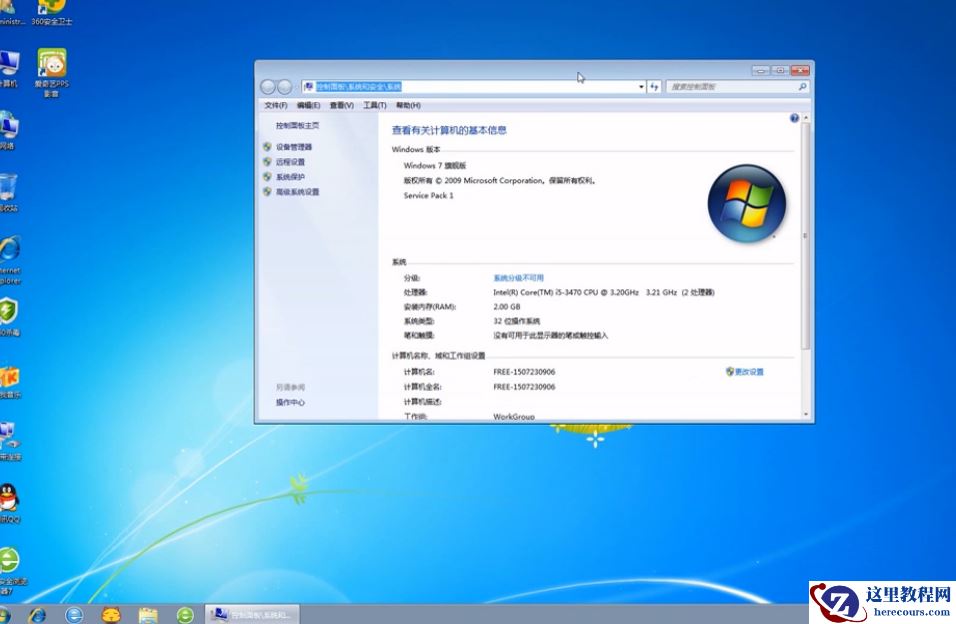
Task: Click the shield icon next to 设备管理器
Action: (267, 147)
